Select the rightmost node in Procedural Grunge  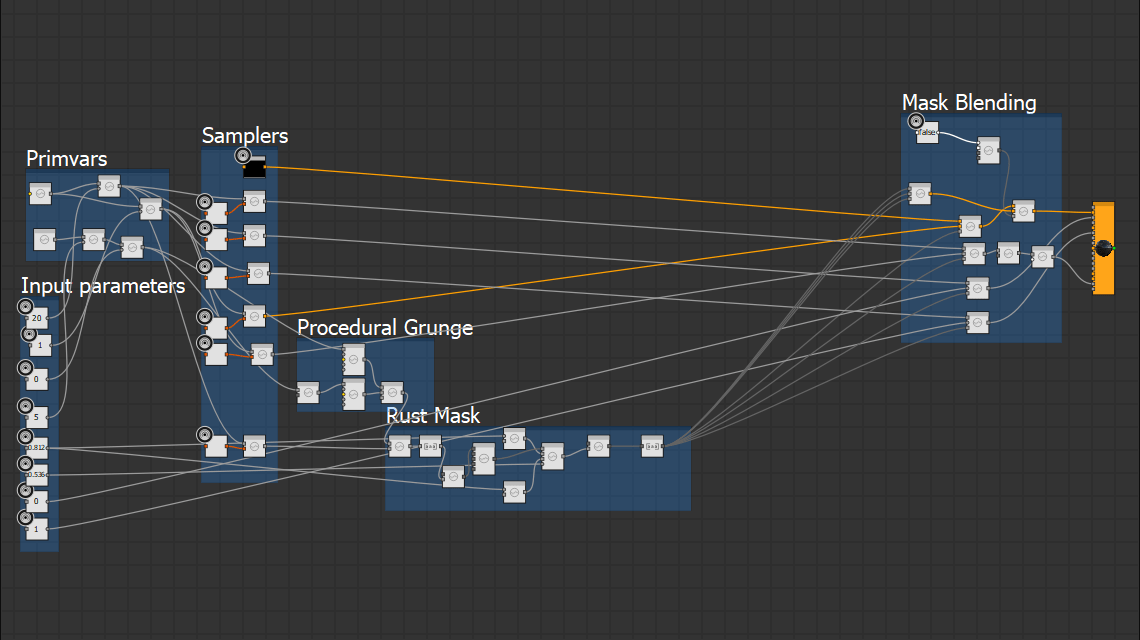[392, 392]
